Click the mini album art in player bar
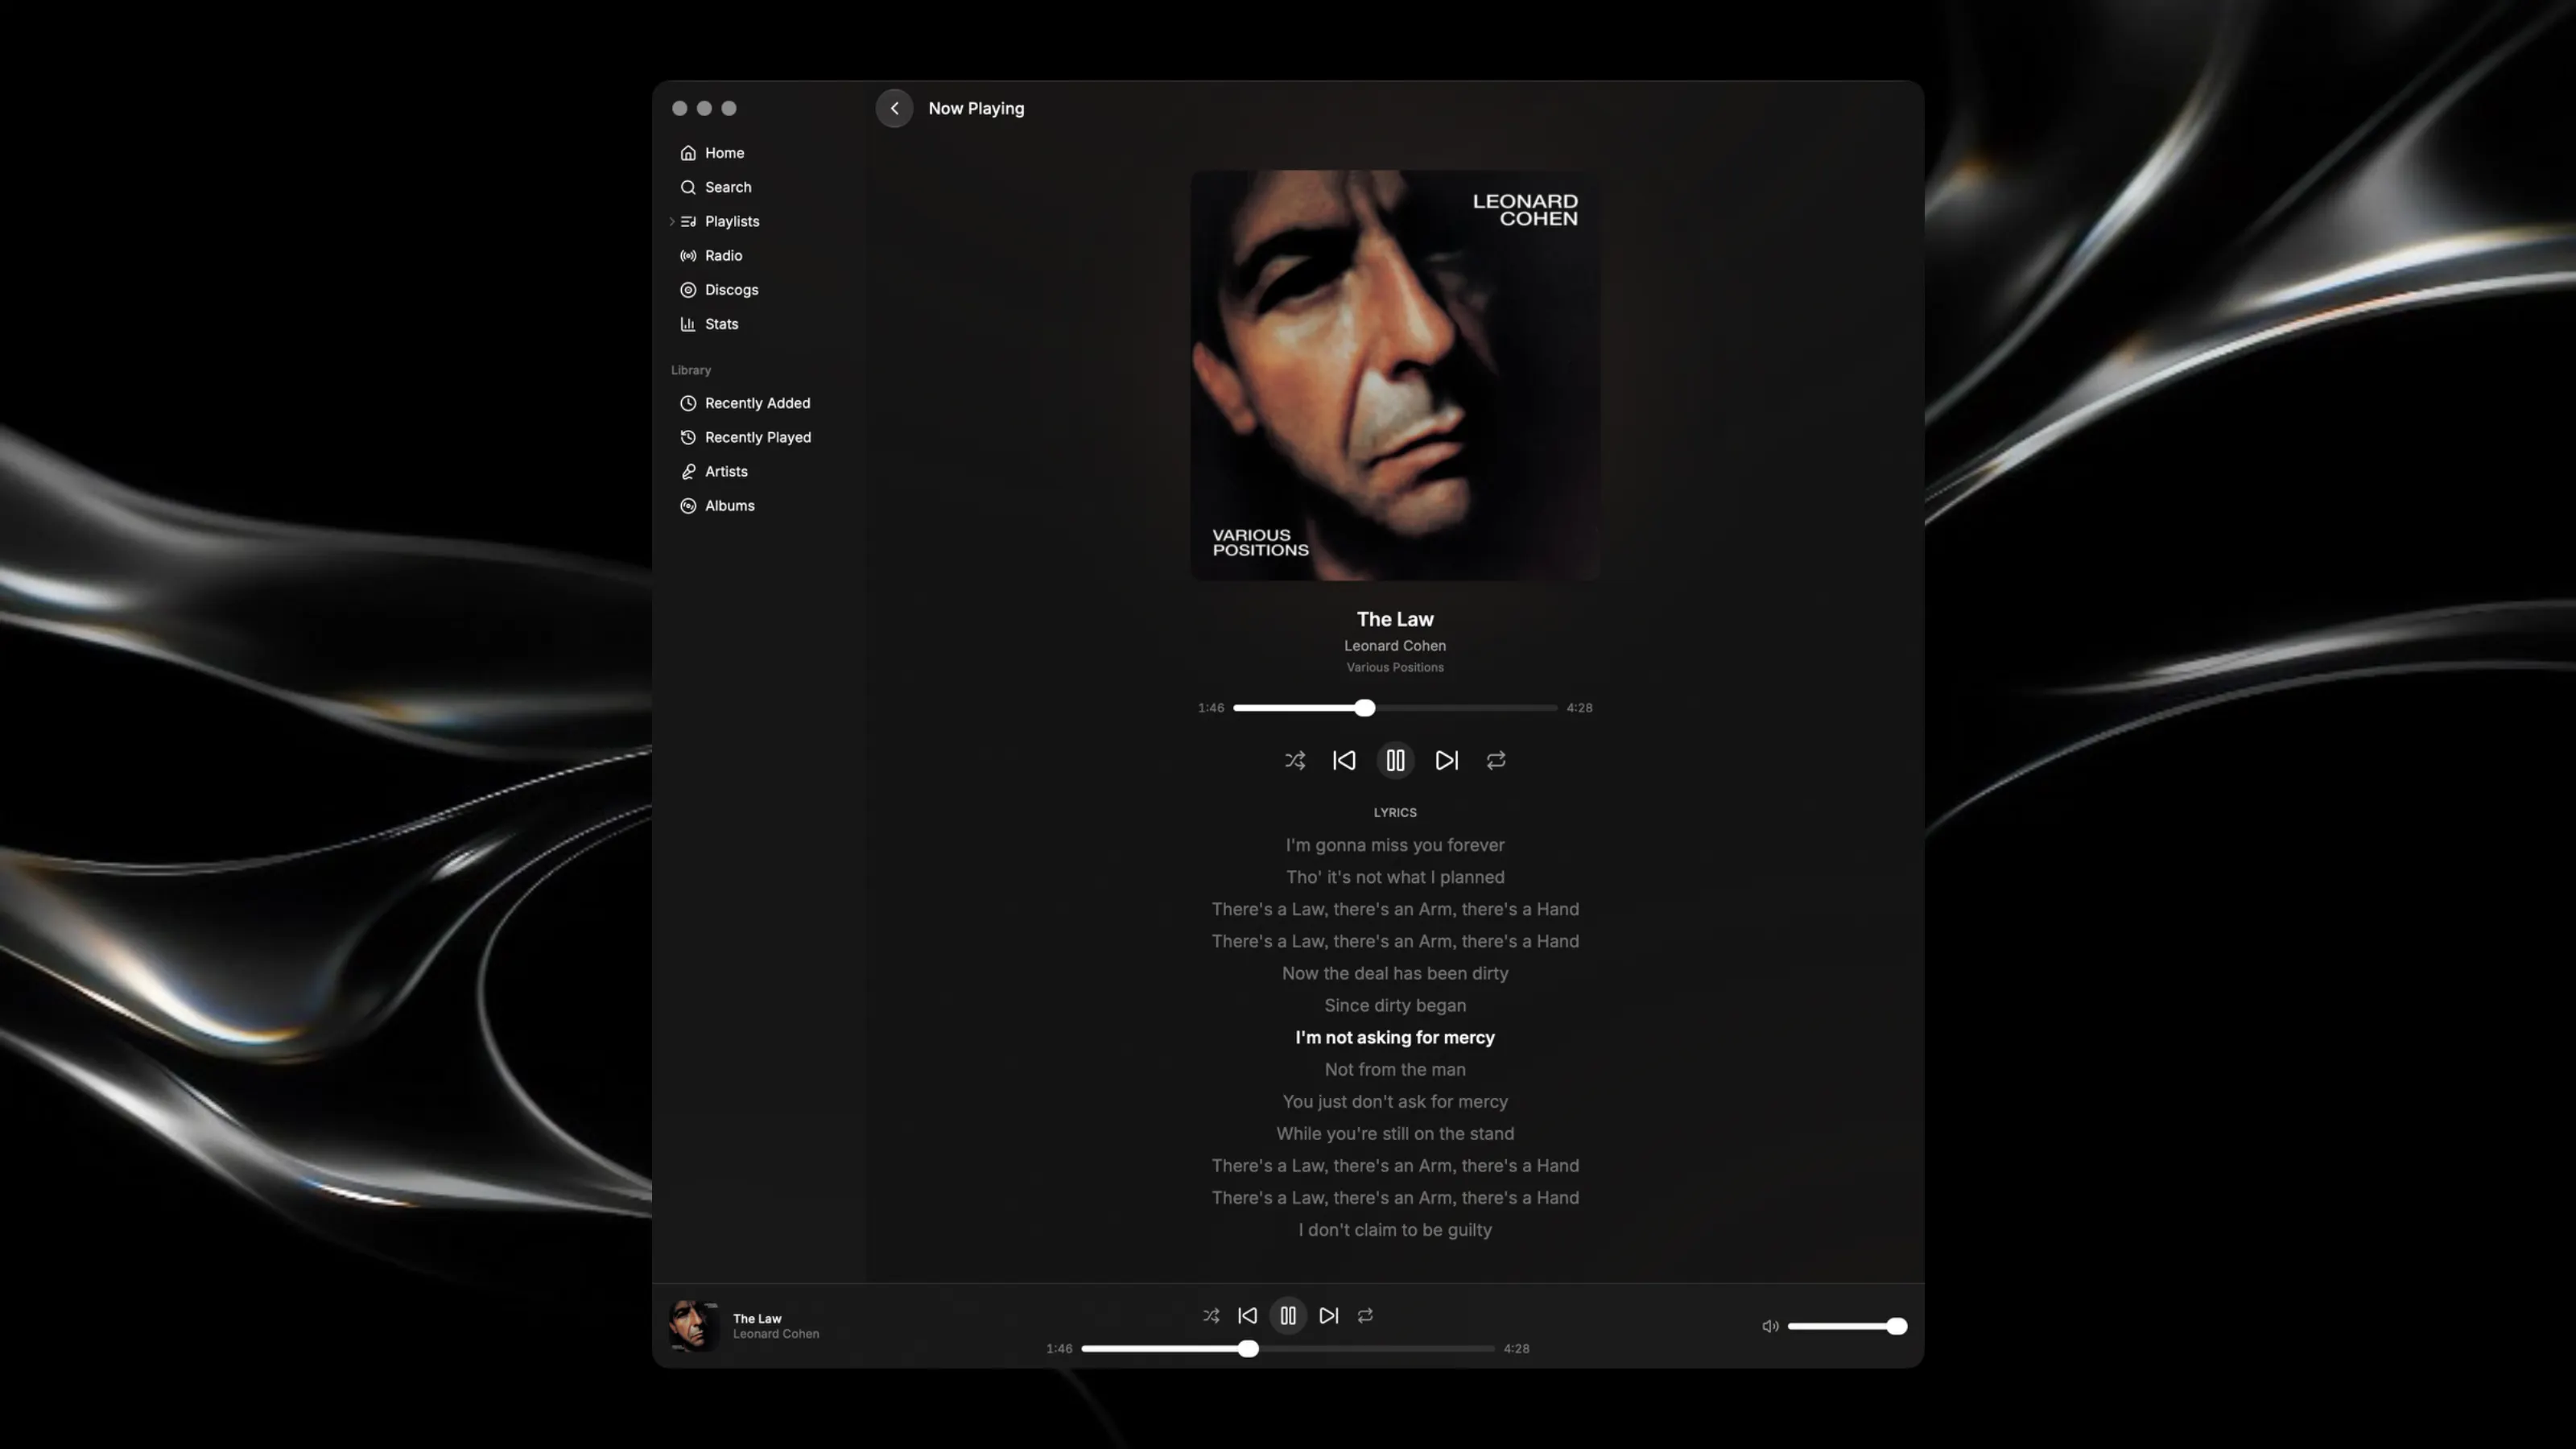Image resolution: width=2576 pixels, height=1449 pixels. [694, 1326]
